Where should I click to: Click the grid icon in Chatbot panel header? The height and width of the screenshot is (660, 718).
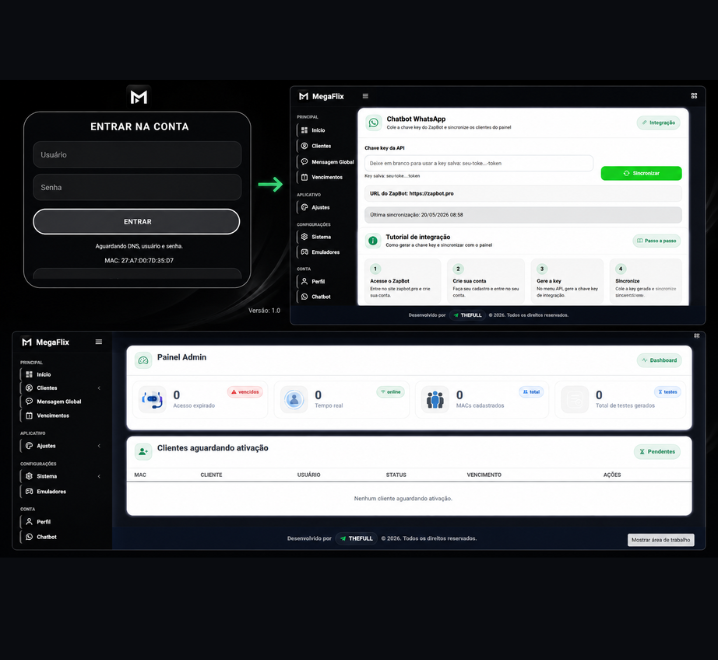tap(694, 96)
